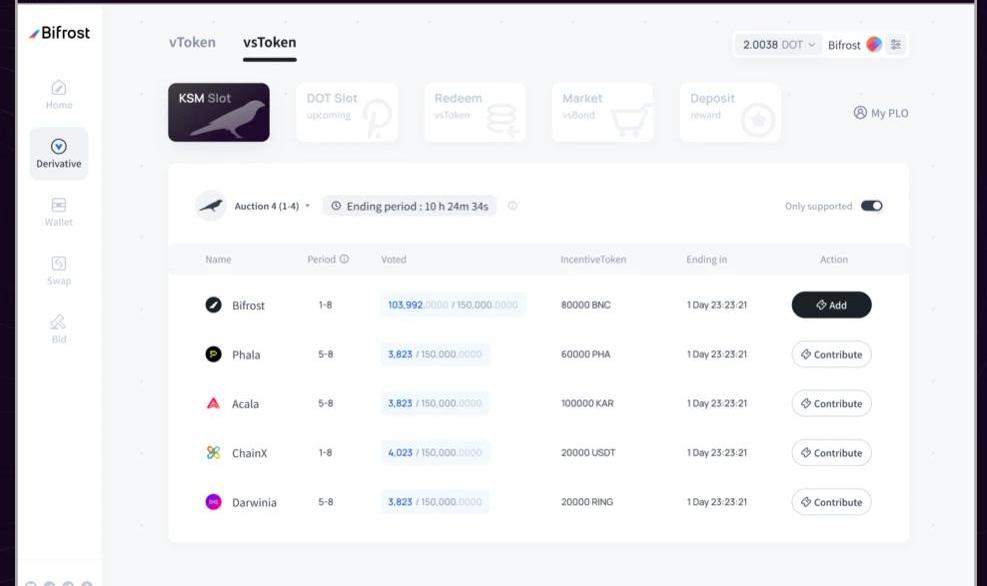Click the 60000 PHA incentive value
This screenshot has height=586, width=987.
586,354
